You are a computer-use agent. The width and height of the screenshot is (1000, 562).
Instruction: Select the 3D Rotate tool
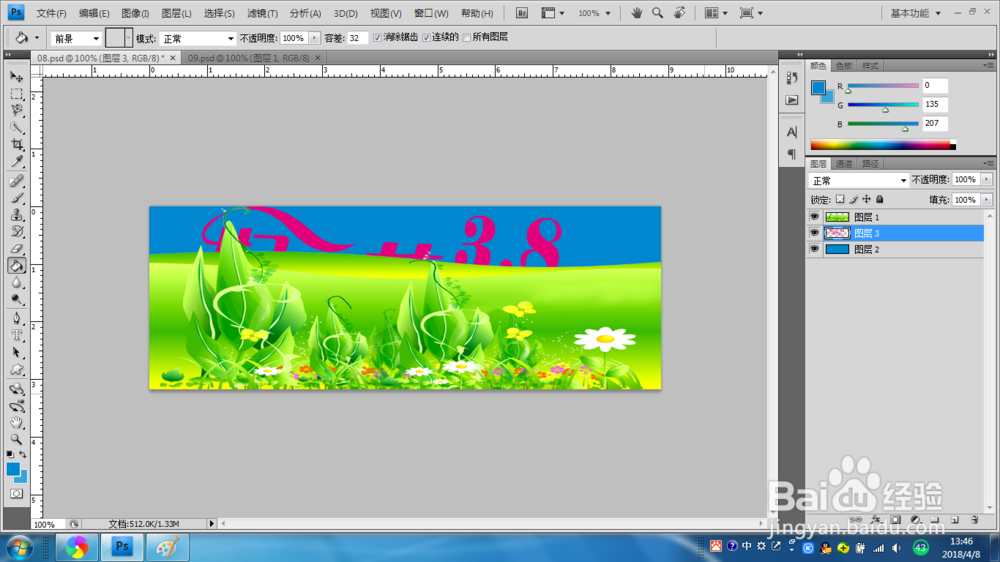pos(17,389)
